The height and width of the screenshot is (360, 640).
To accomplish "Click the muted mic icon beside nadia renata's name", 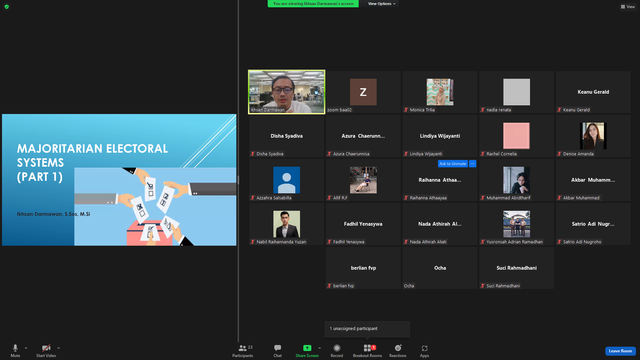I will 483,110.
